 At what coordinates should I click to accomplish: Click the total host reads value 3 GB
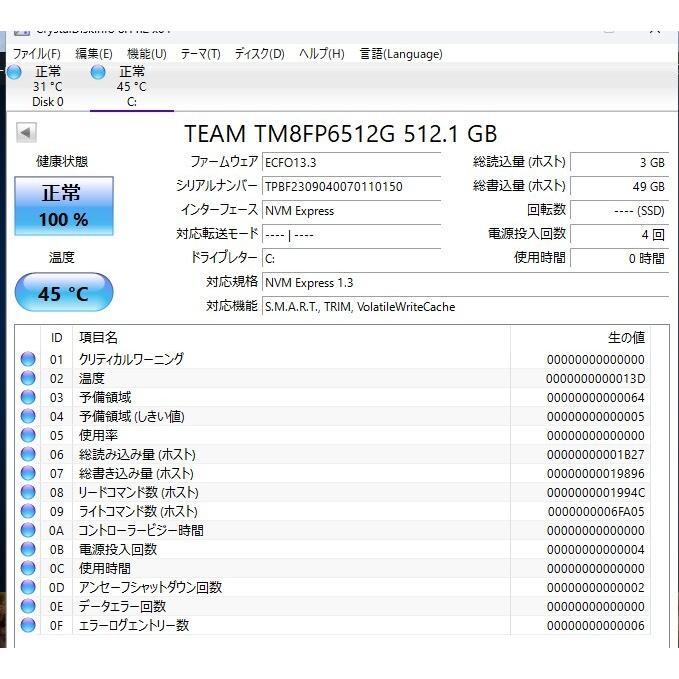pyautogui.click(x=620, y=162)
